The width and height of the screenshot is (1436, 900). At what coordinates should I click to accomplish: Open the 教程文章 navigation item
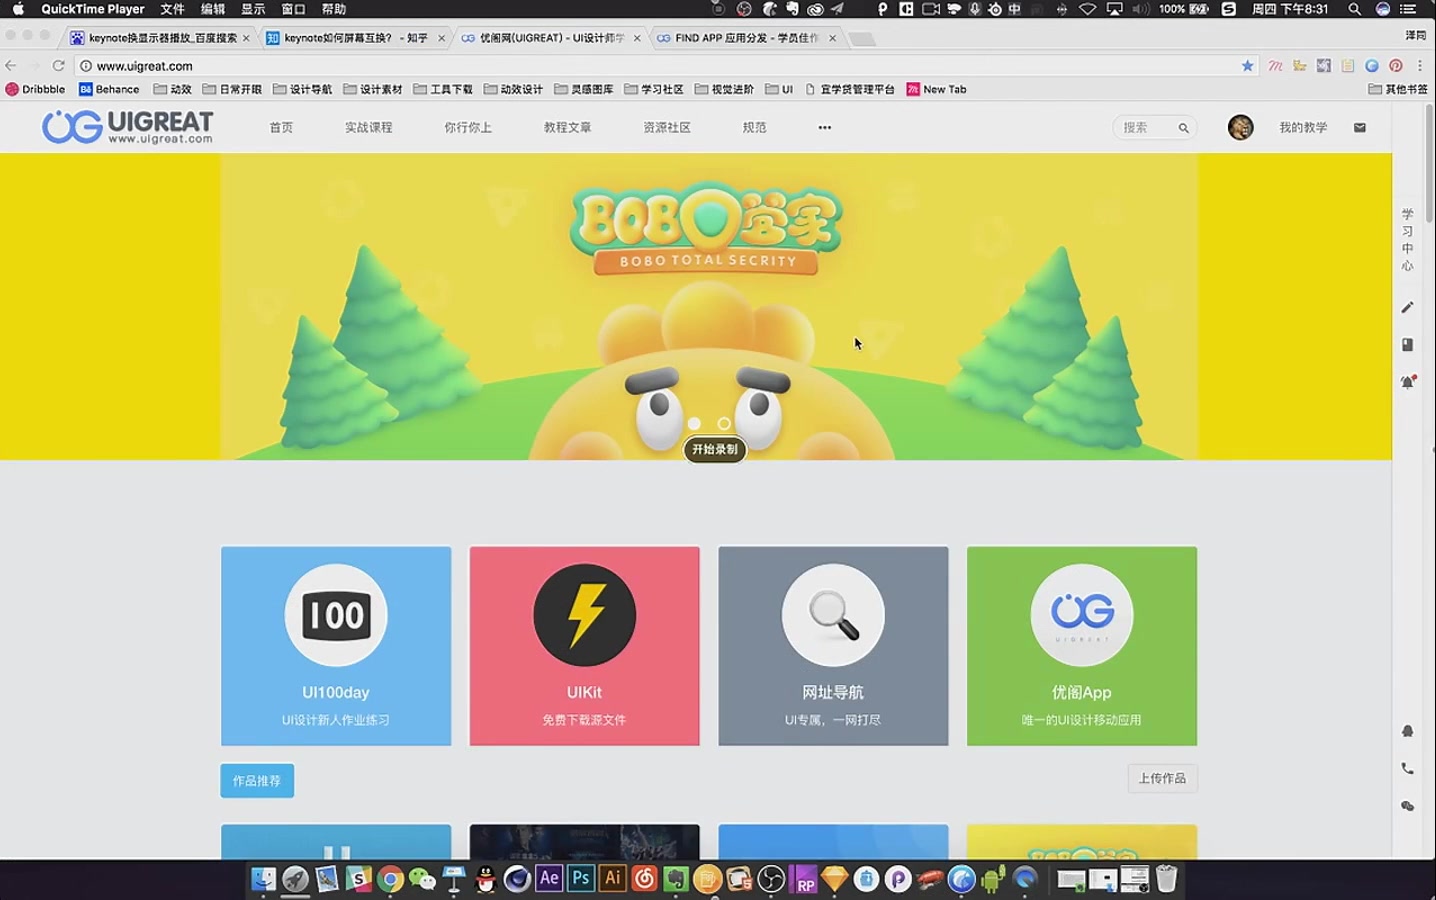(x=567, y=128)
